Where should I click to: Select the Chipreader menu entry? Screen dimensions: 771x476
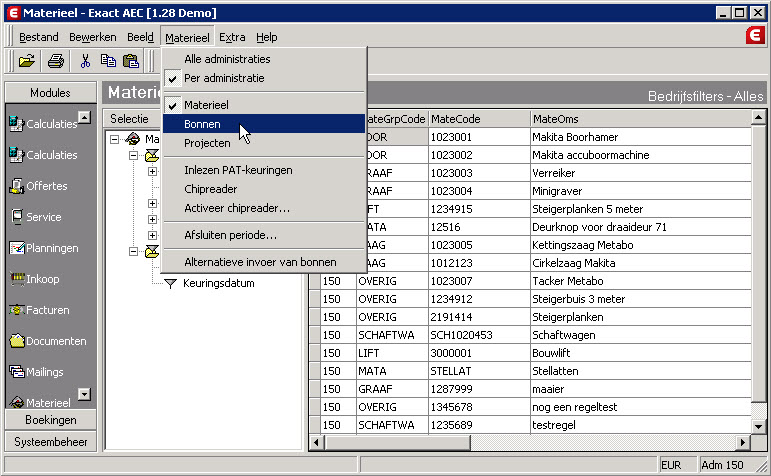pos(264,189)
